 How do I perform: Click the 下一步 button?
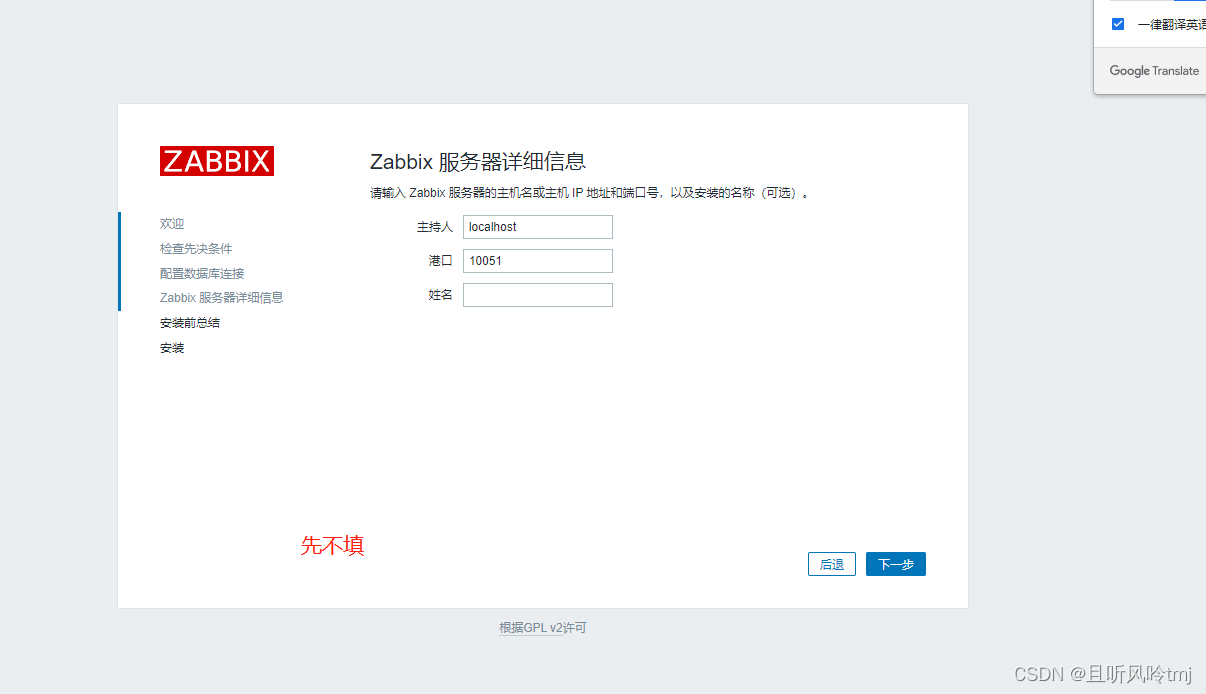(x=896, y=564)
